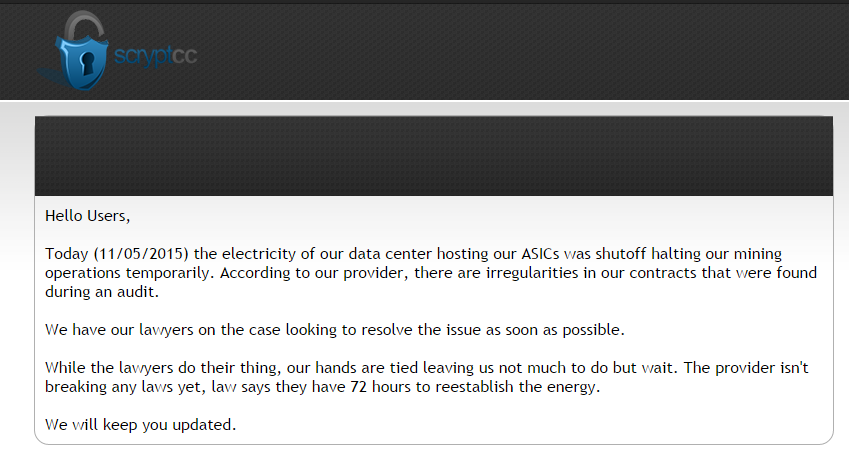
Task: Click the keyhole in the padlock logo
Action: [x=86, y=63]
